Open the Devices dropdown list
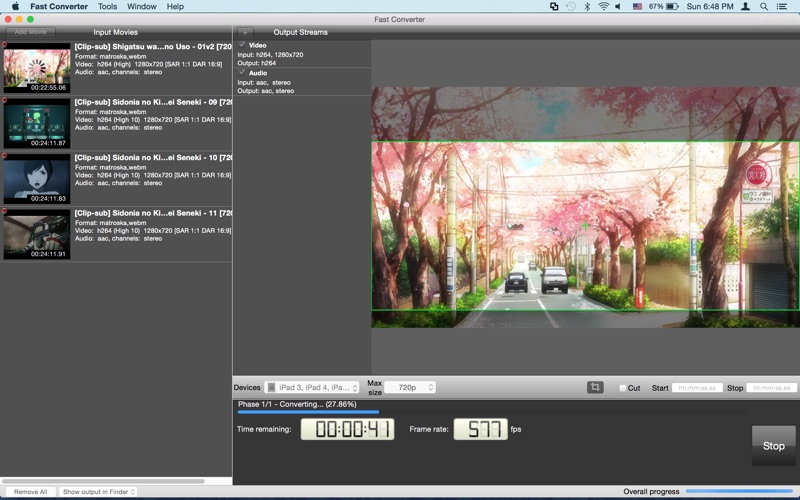Screen dimensions: 800x500 coord(312,387)
